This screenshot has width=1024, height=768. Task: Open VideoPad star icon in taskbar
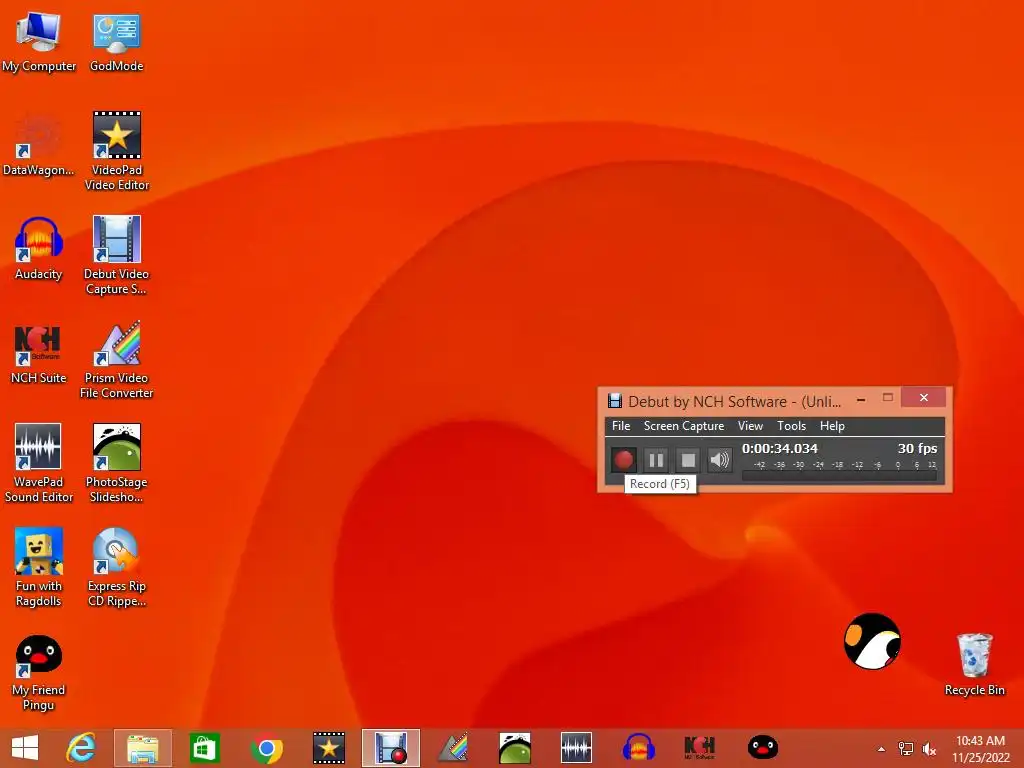[x=328, y=748]
